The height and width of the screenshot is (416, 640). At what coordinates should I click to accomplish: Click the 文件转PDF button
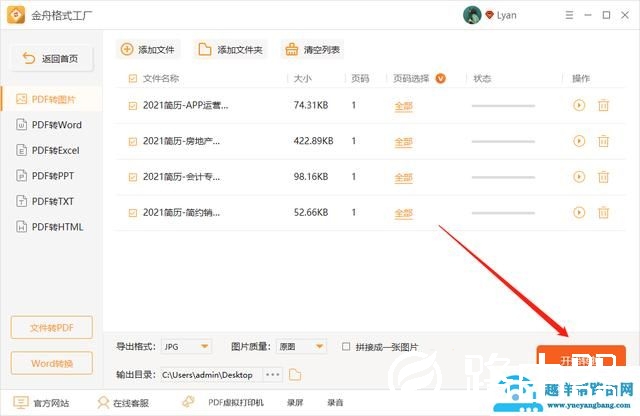pyautogui.click(x=51, y=327)
